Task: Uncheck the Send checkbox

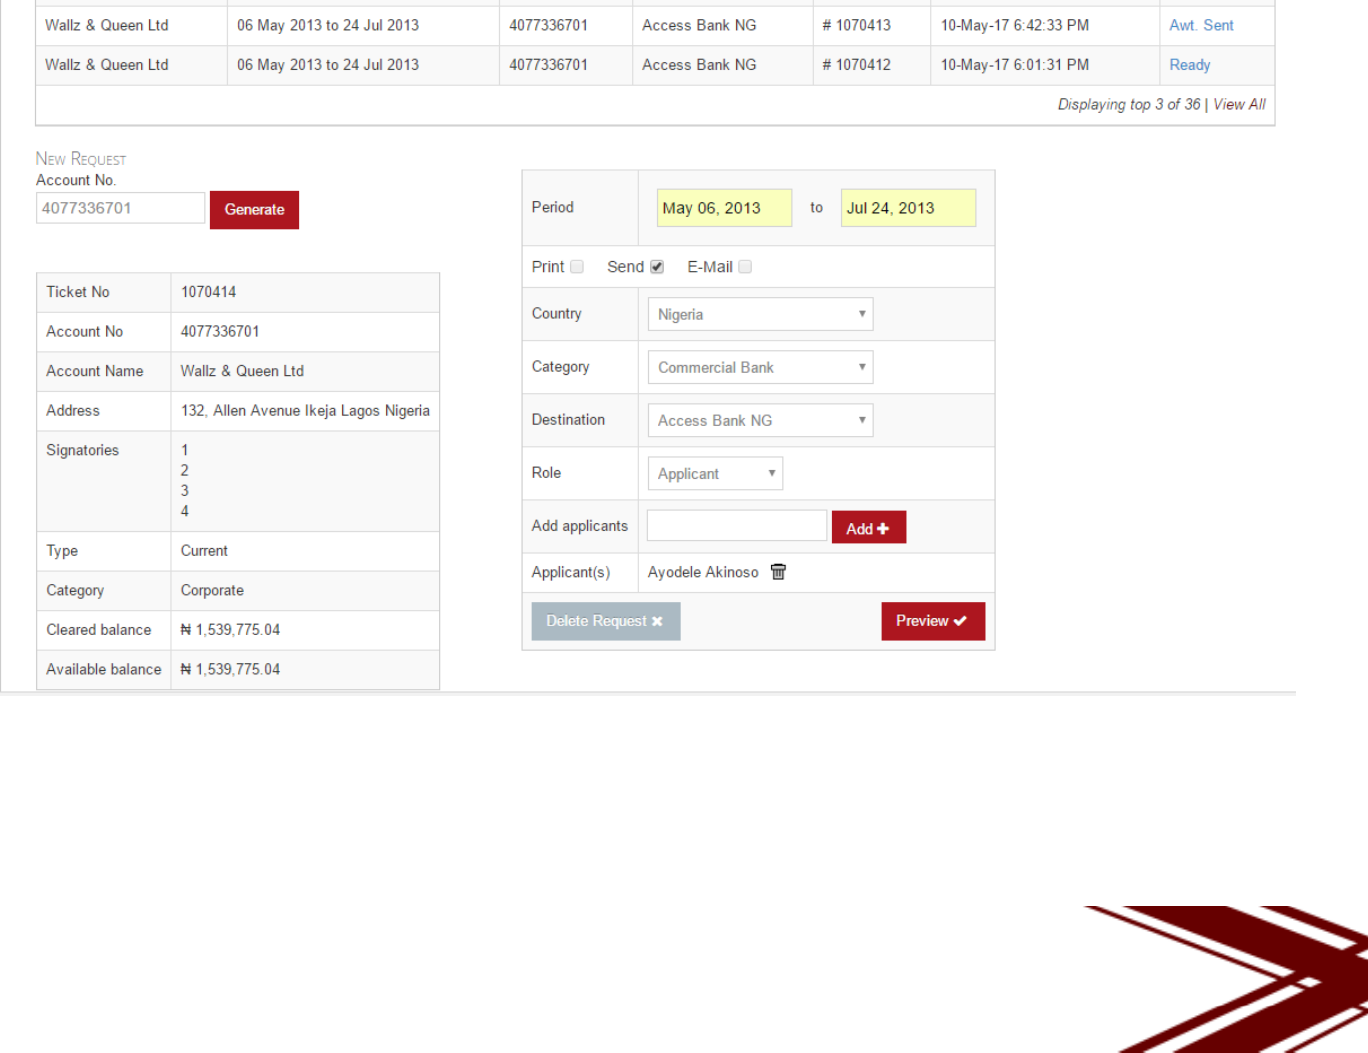Action: 657,267
